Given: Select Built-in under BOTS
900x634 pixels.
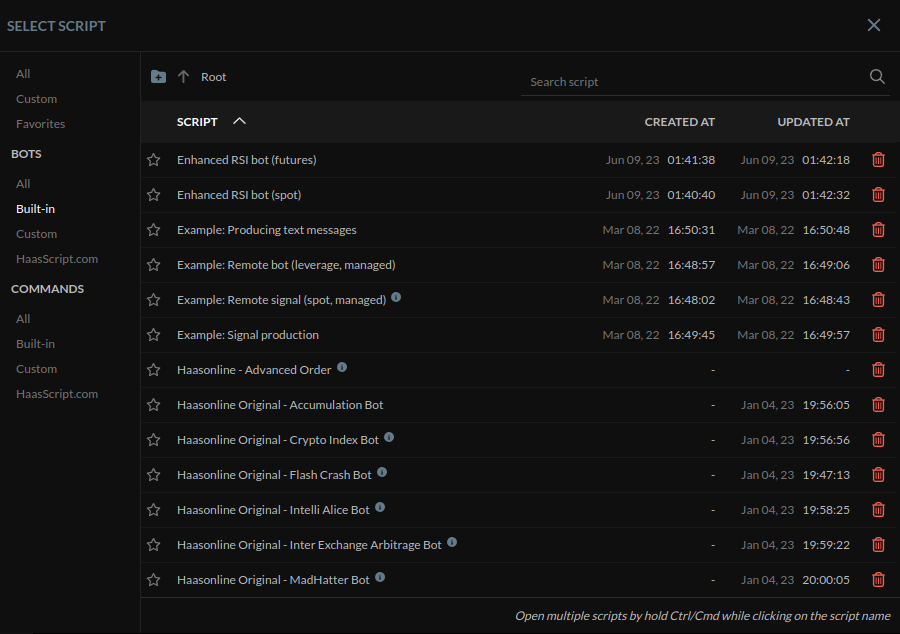Looking at the screenshot, I should pos(36,208).
